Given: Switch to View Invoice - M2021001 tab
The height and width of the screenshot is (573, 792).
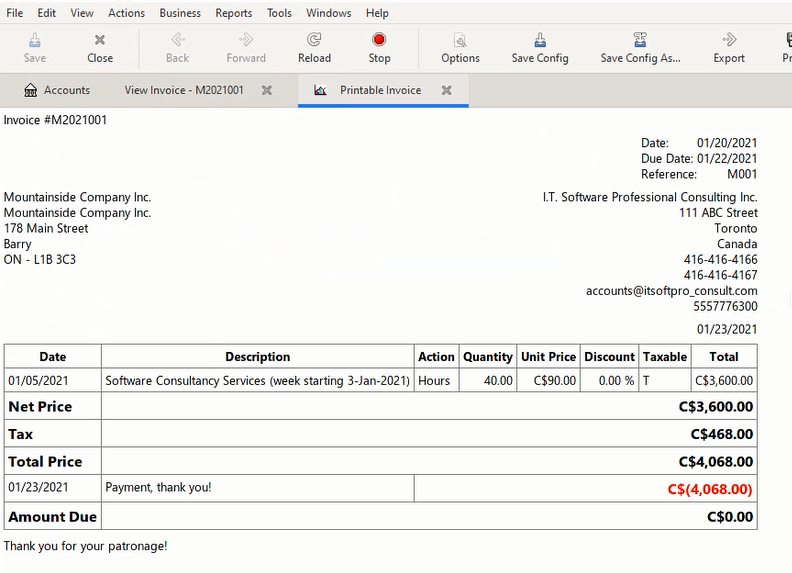Looking at the screenshot, I should (184, 90).
